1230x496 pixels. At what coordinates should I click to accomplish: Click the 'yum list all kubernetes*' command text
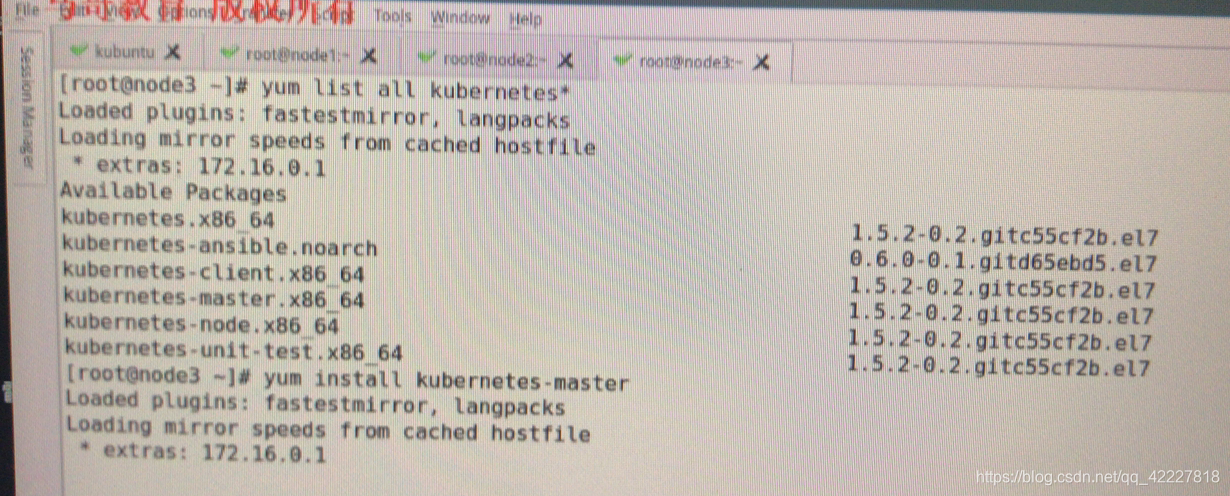click(416, 90)
